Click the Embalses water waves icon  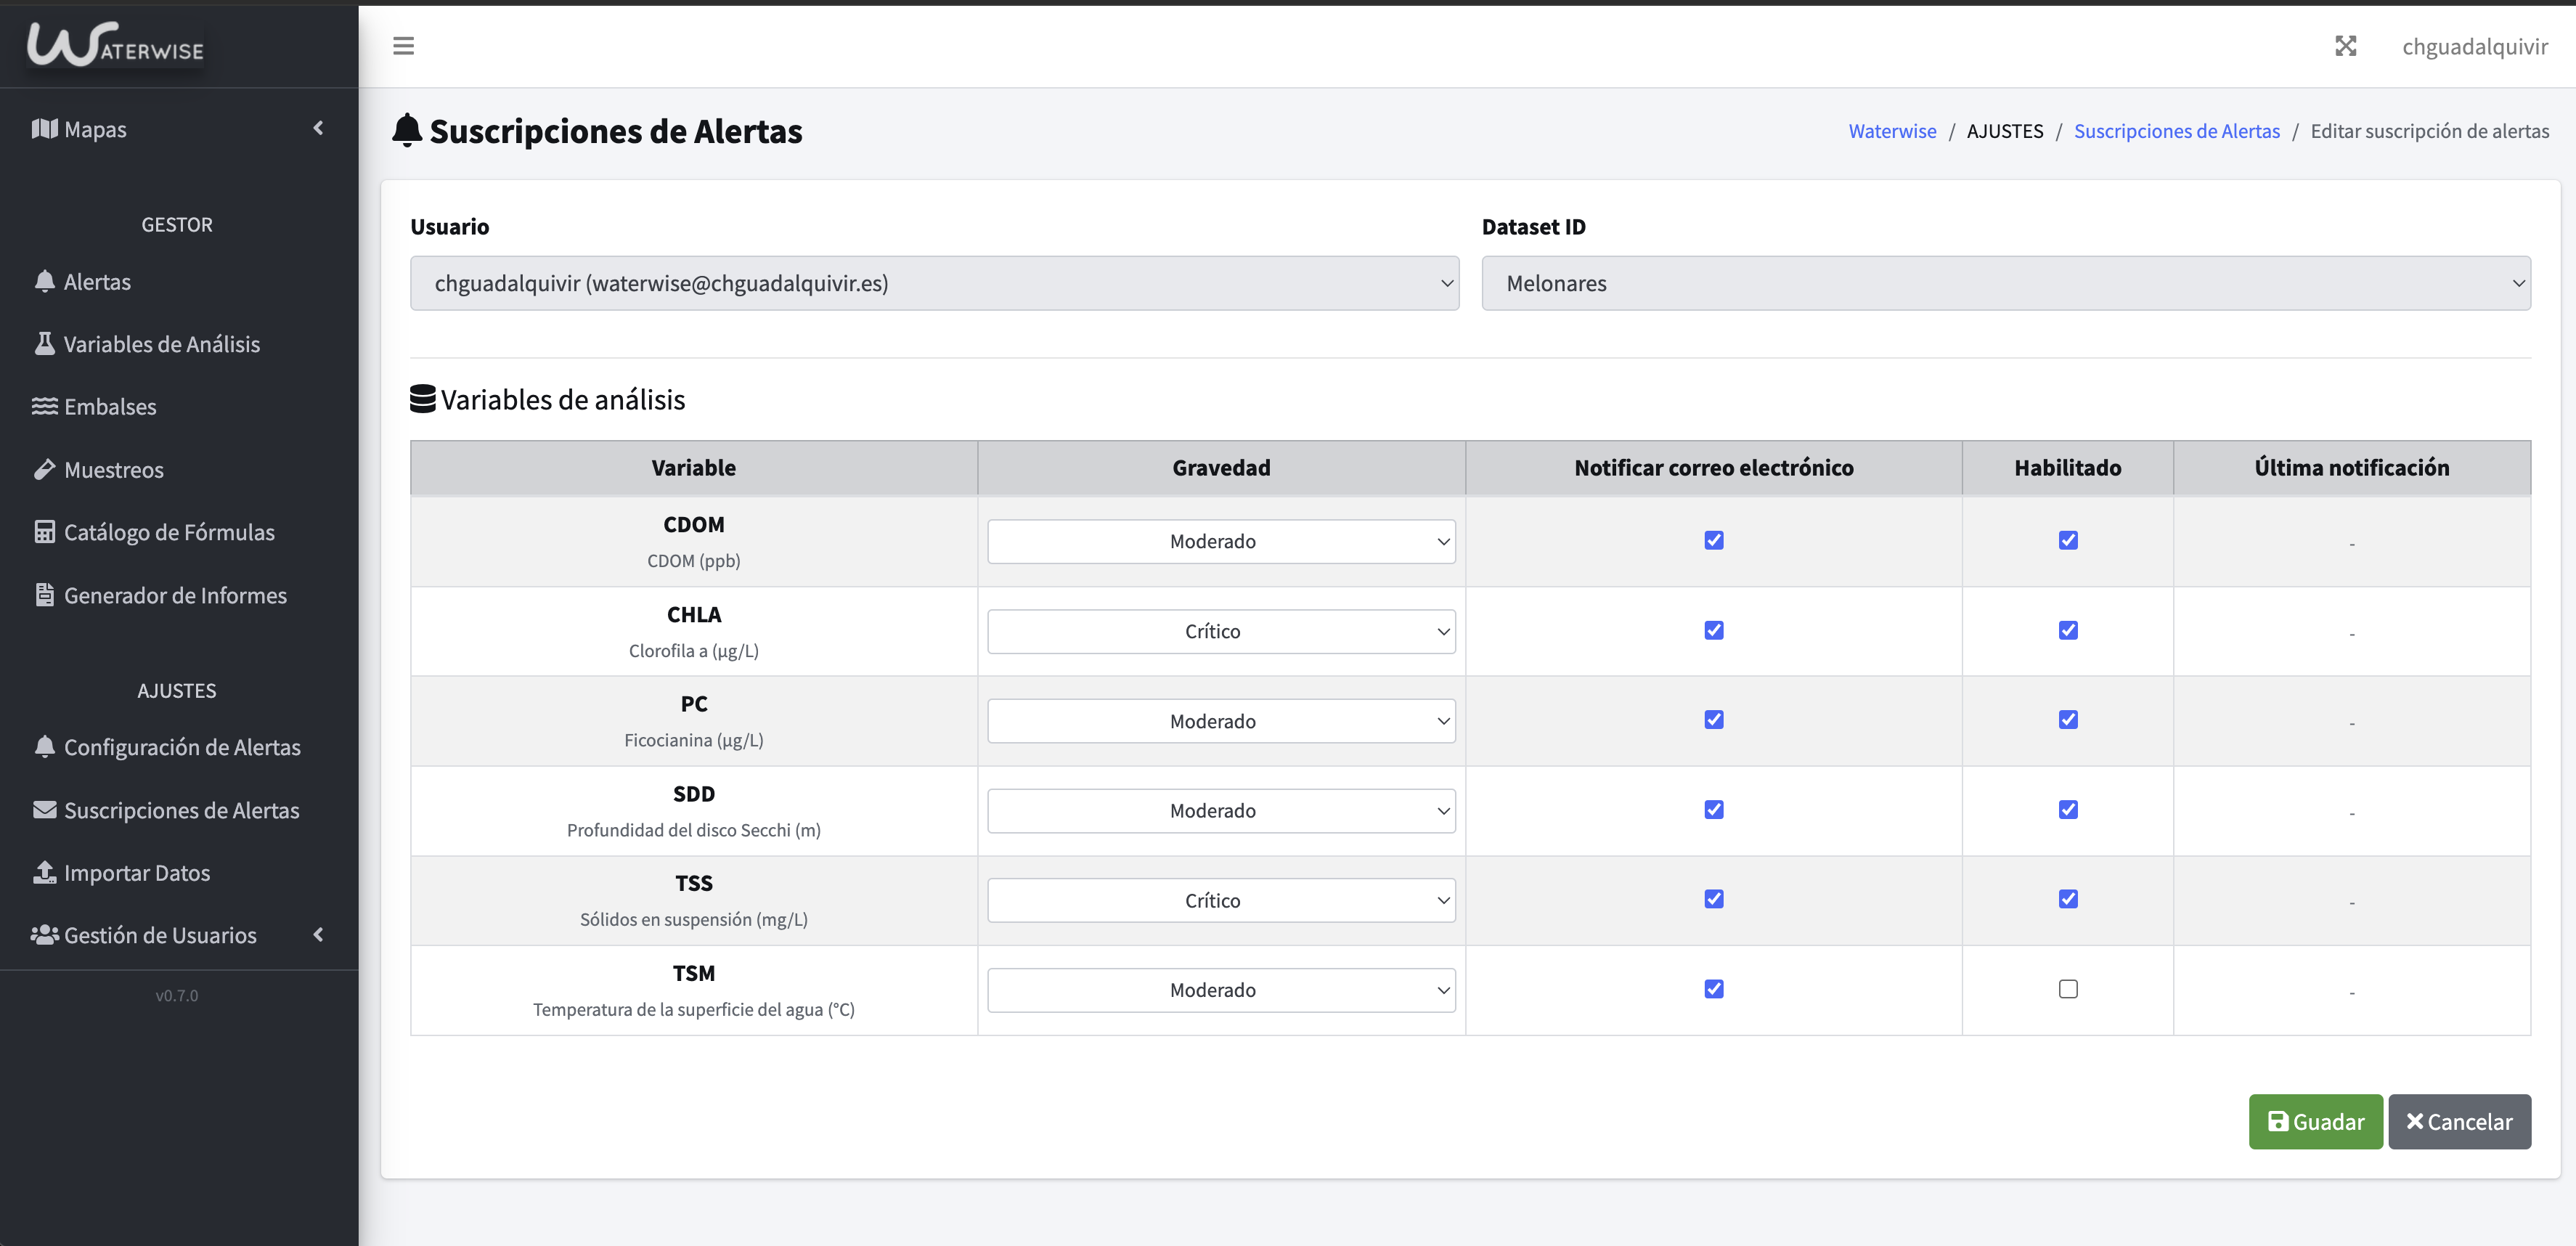[x=44, y=406]
